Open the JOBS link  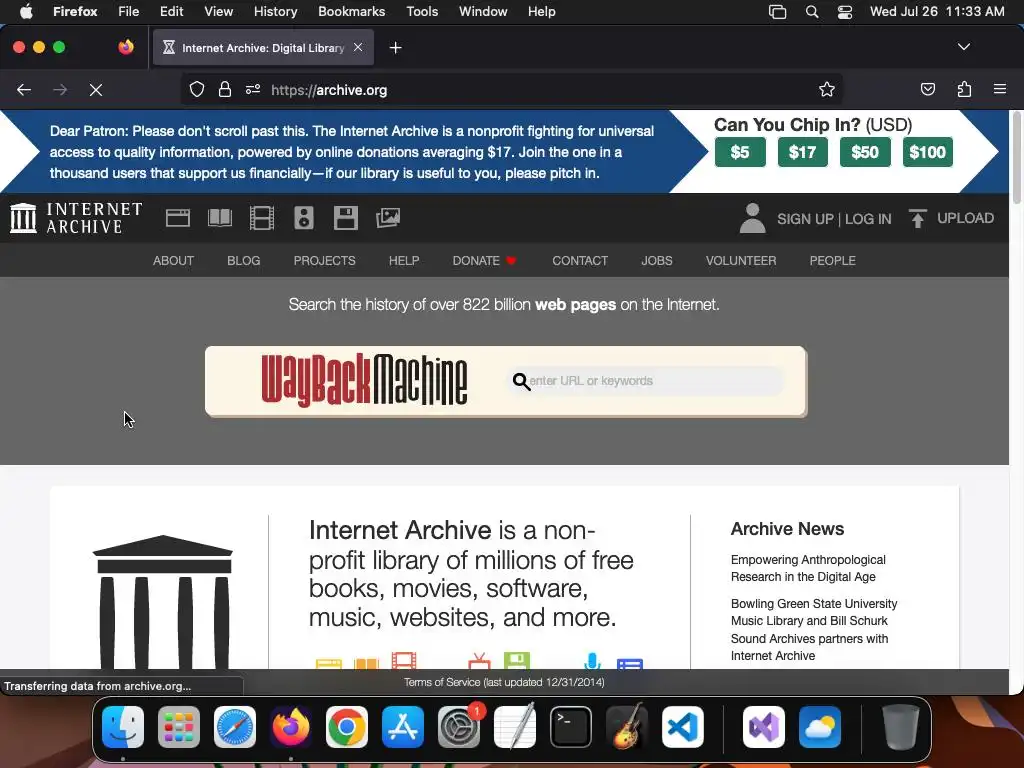656,261
